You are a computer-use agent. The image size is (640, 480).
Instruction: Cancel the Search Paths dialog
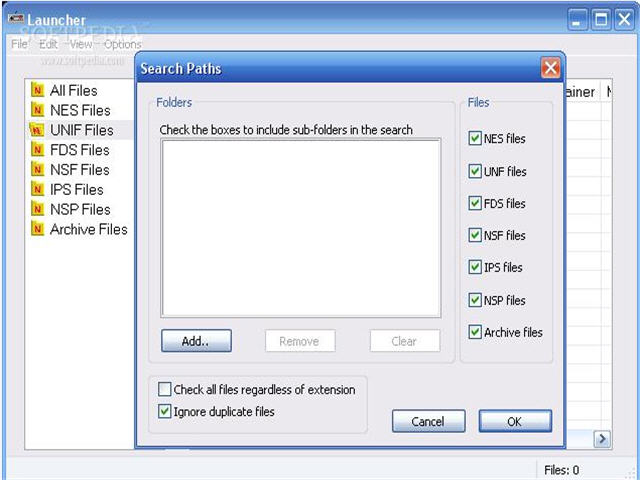click(x=429, y=421)
